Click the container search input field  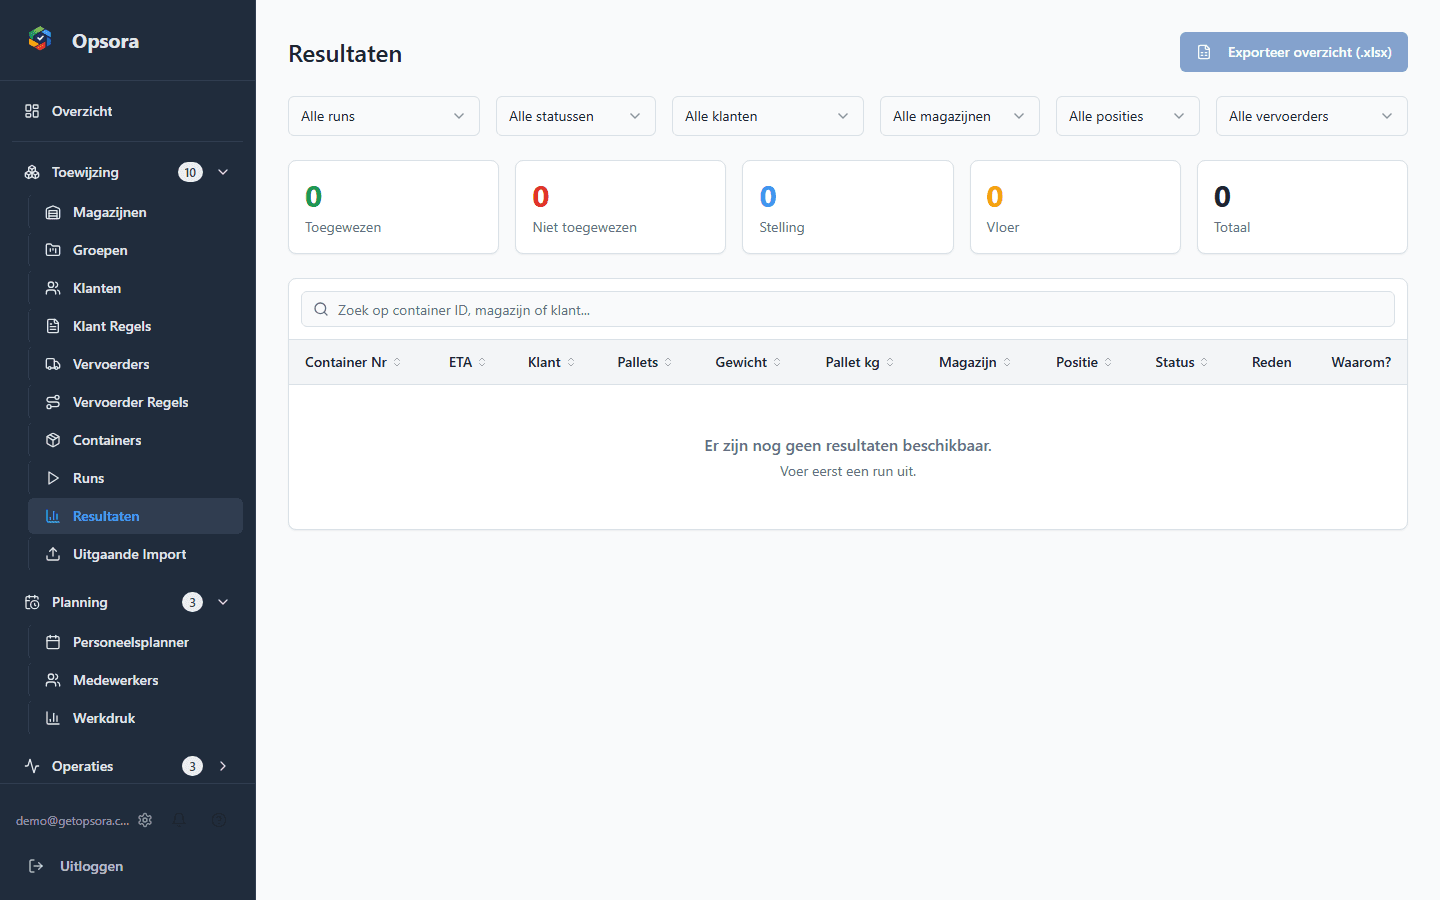click(848, 309)
